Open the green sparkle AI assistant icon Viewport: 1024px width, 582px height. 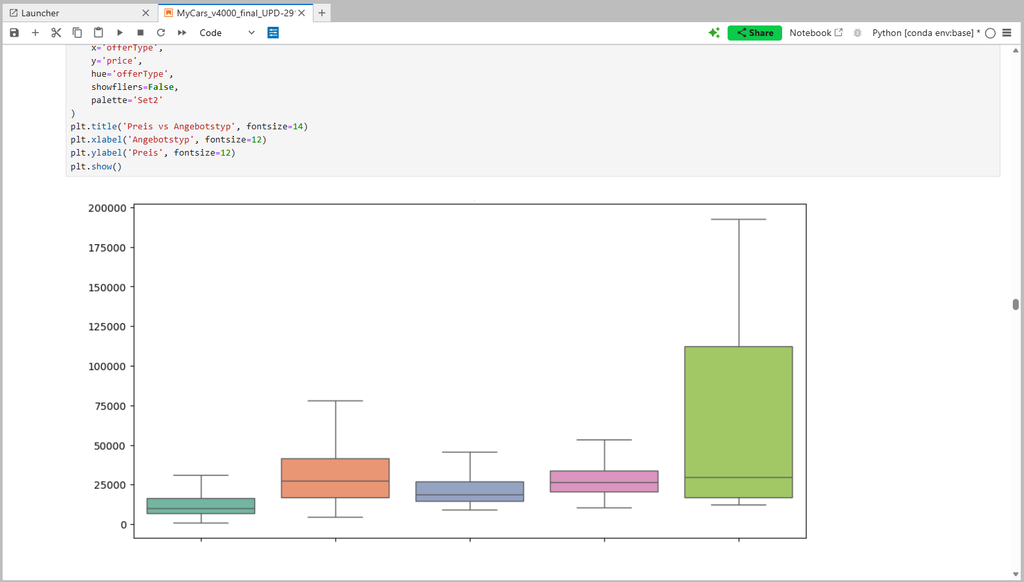(714, 33)
